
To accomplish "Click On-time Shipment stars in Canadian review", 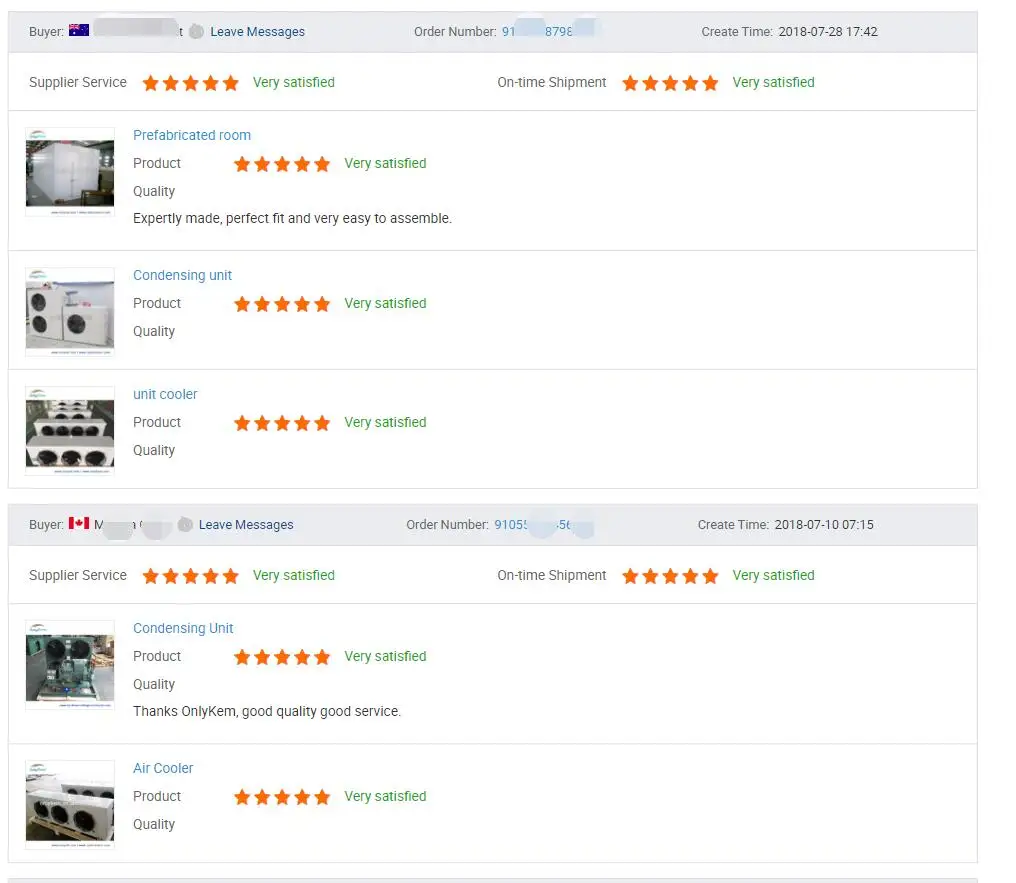I will [x=670, y=576].
